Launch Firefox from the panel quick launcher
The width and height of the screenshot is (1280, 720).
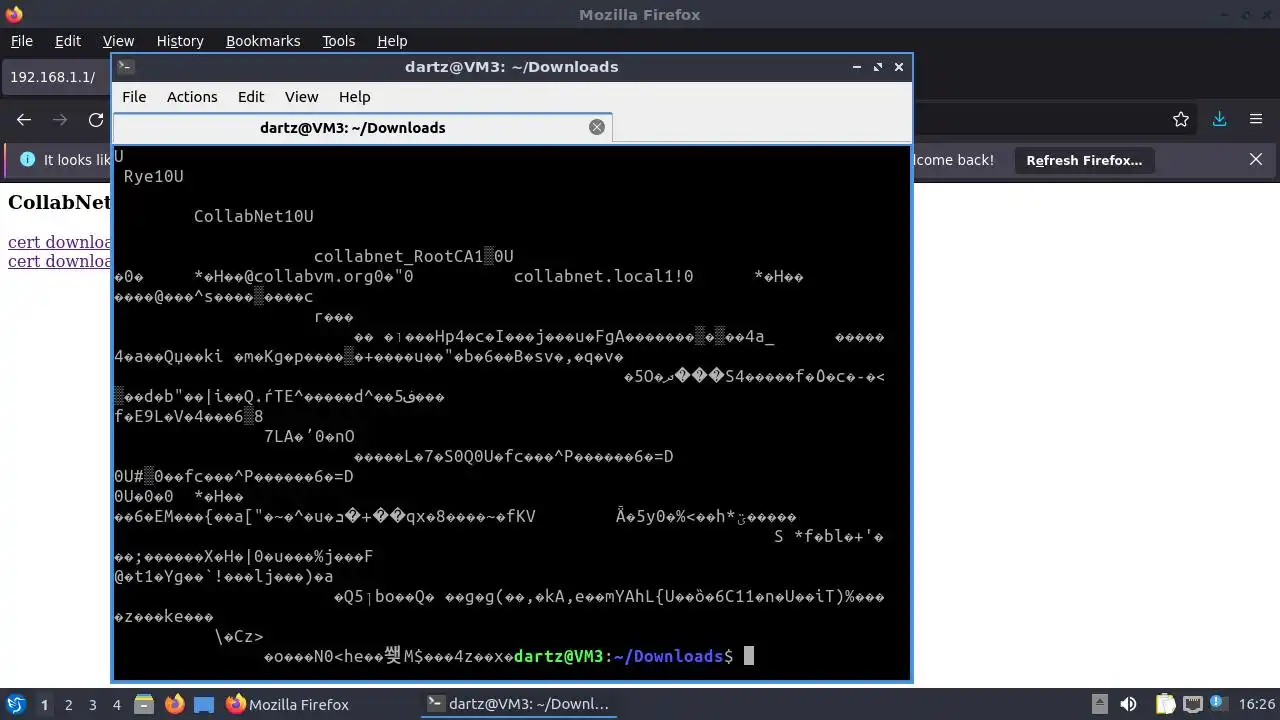174,704
